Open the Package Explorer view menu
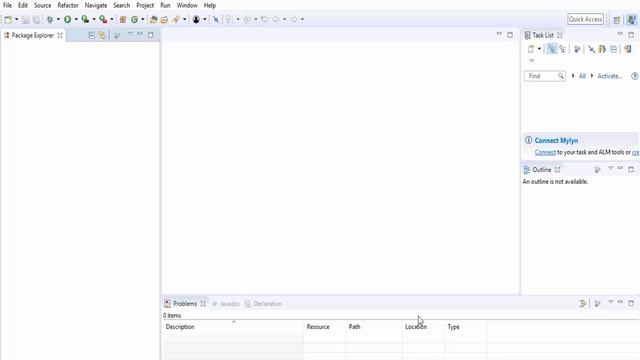This screenshot has width=640, height=360. click(130, 34)
